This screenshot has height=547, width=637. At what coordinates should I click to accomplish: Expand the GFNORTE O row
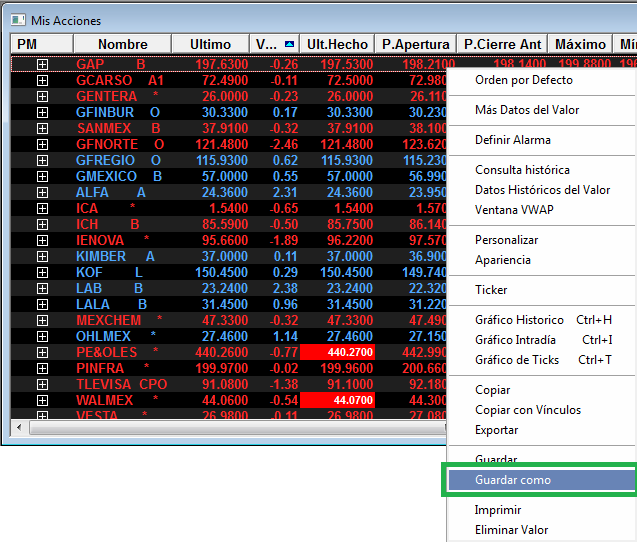pos(42,144)
